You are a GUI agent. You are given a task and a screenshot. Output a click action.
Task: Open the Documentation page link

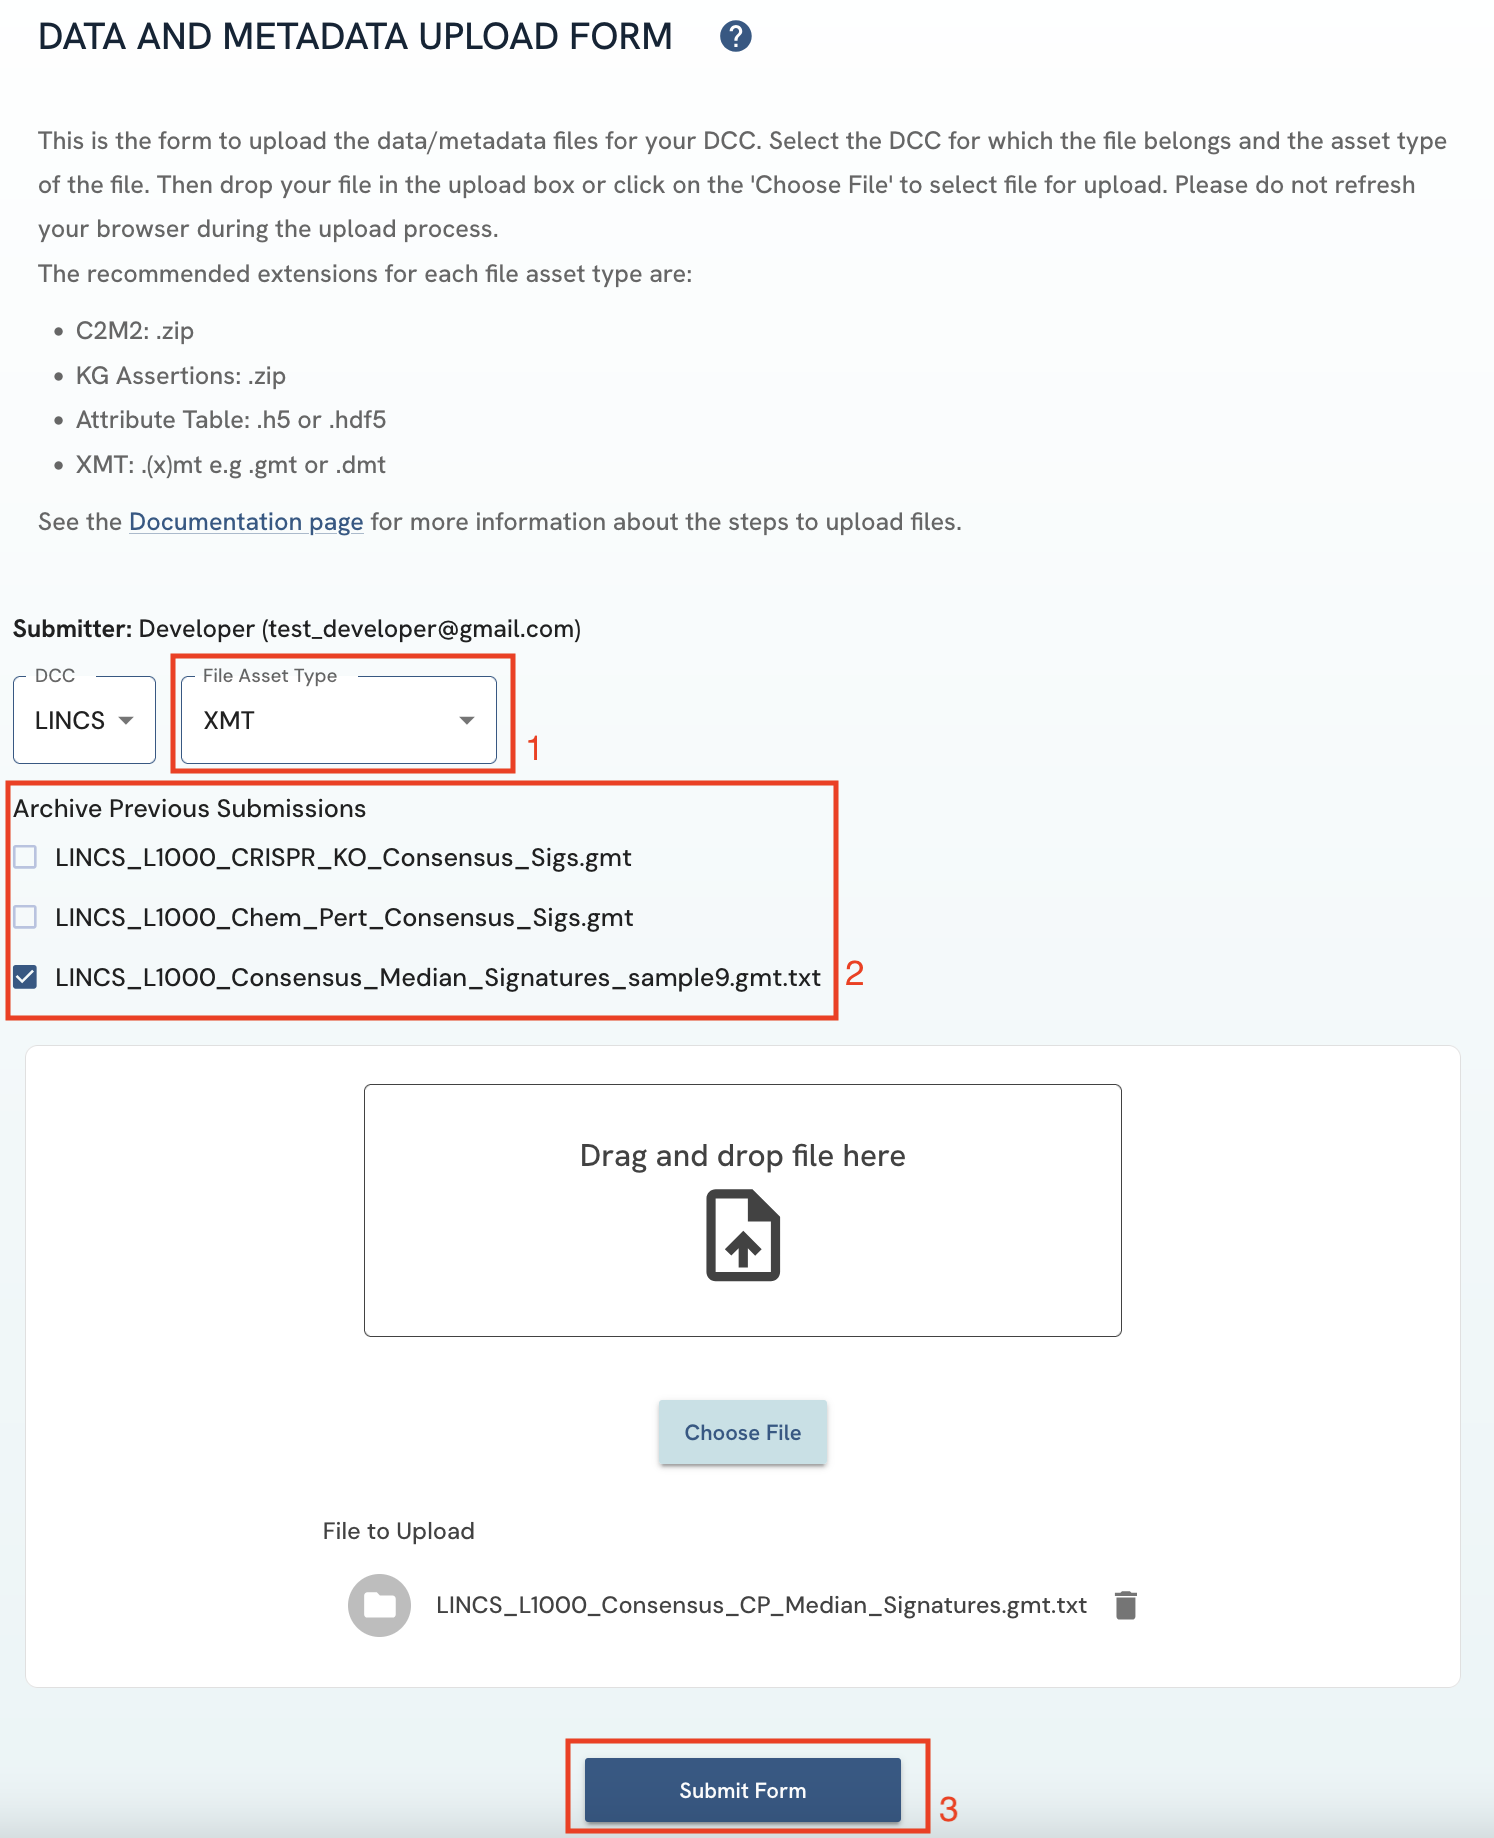point(246,522)
